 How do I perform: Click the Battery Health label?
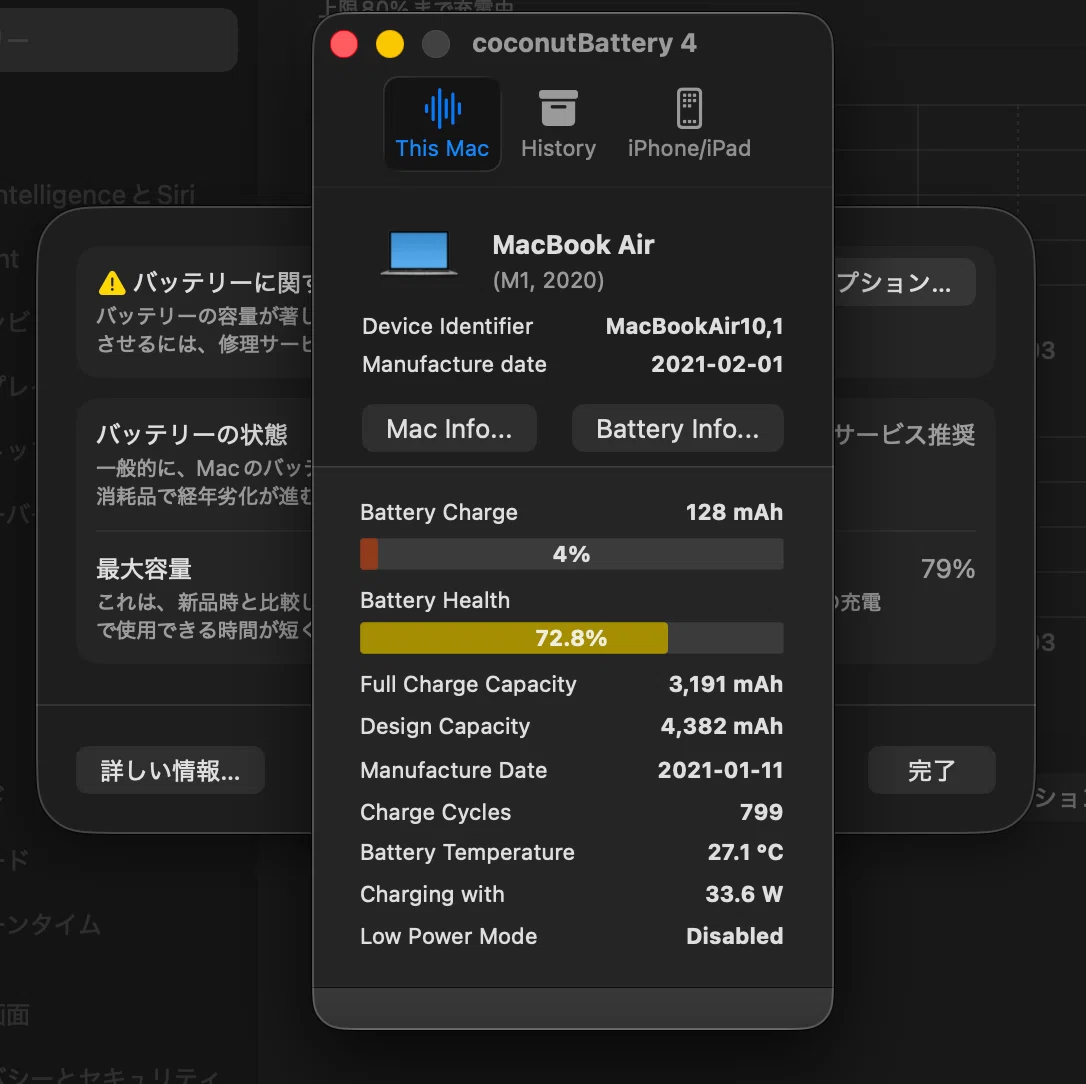pyautogui.click(x=435, y=601)
